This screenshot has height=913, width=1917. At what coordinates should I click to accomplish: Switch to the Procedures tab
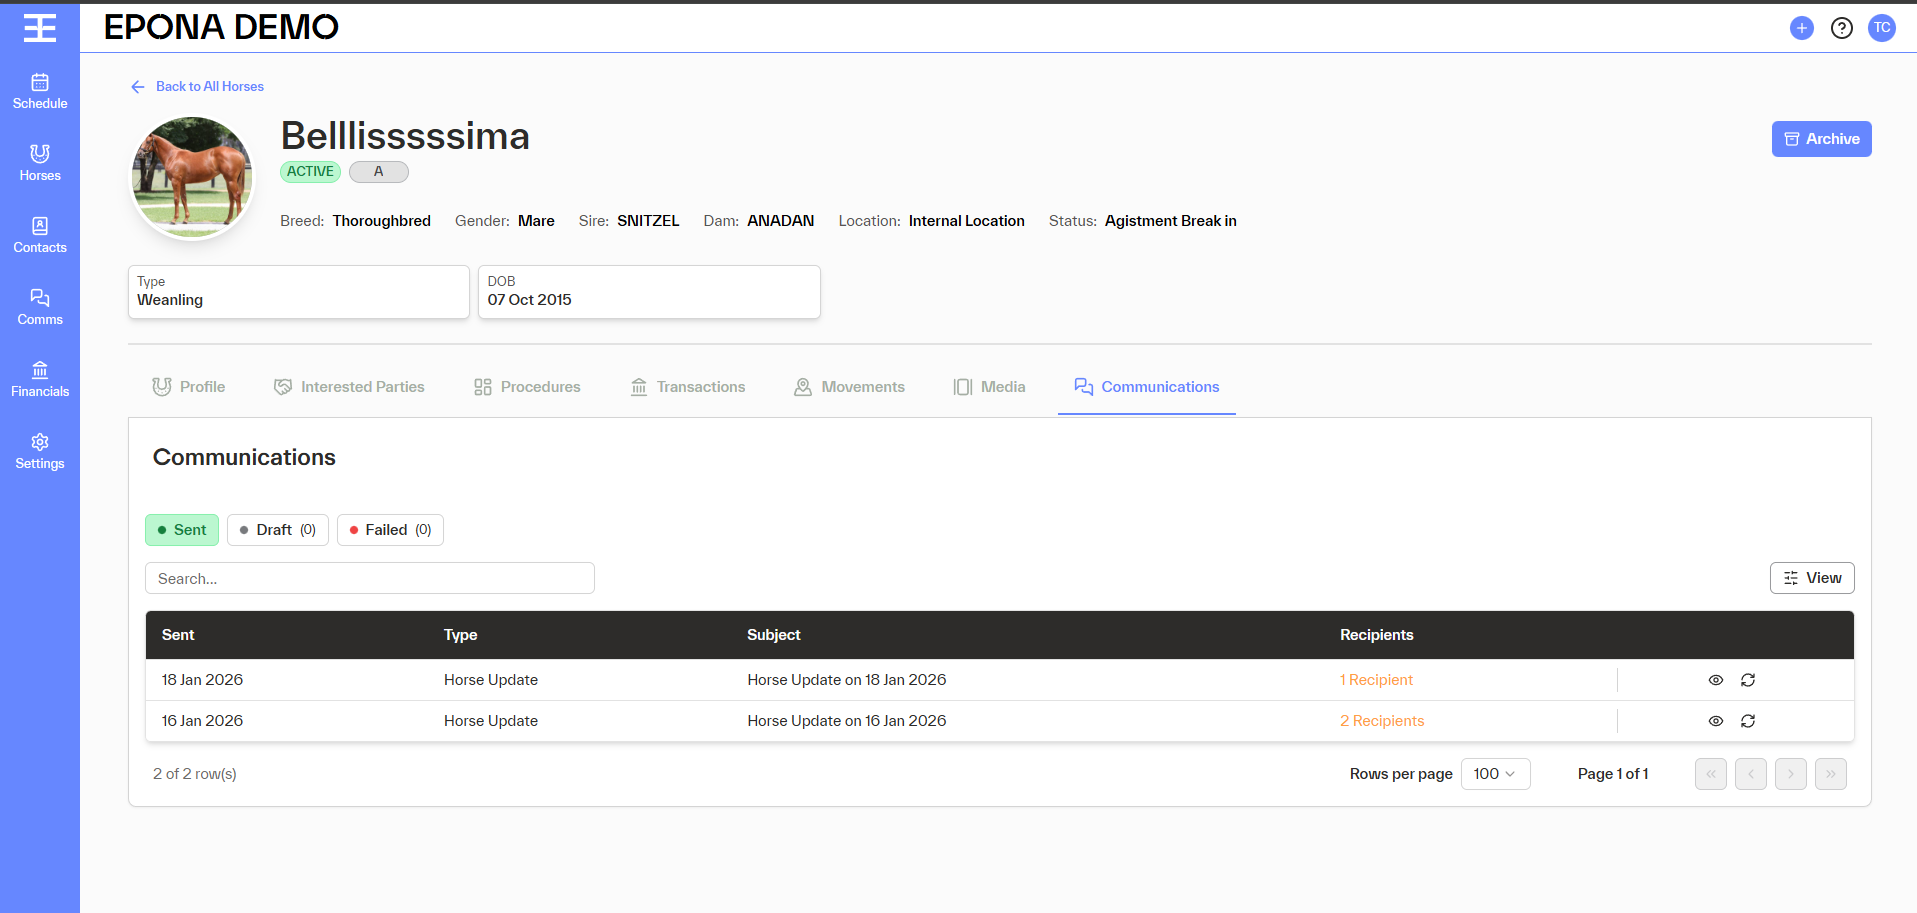click(527, 387)
